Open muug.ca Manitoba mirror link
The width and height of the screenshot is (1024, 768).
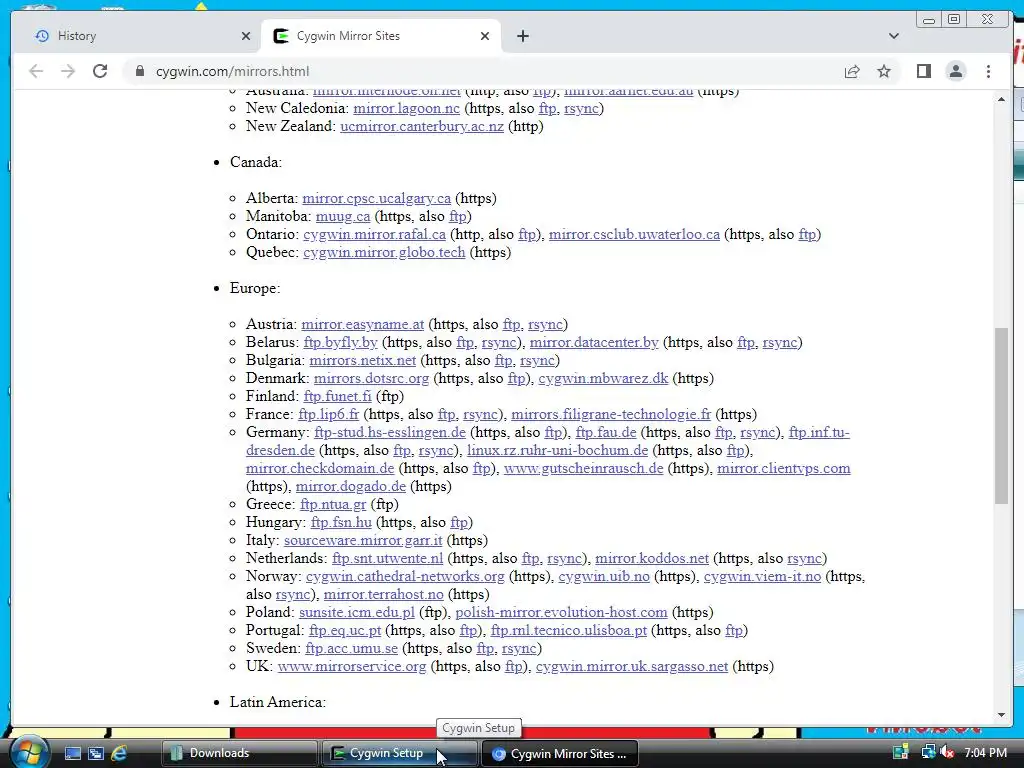tap(343, 216)
